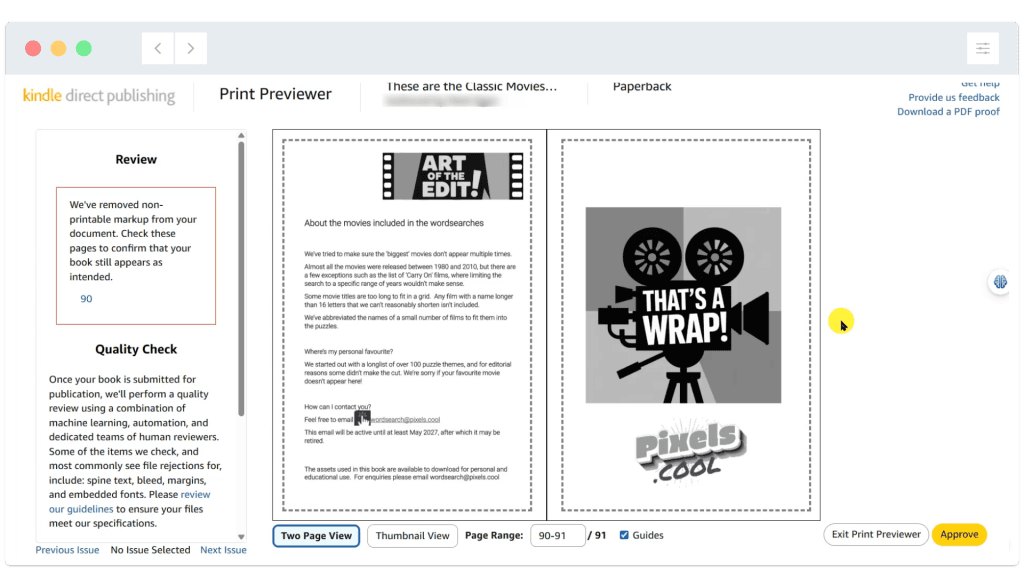
Task: Click the brain icon on the right edge
Action: tap(1000, 282)
